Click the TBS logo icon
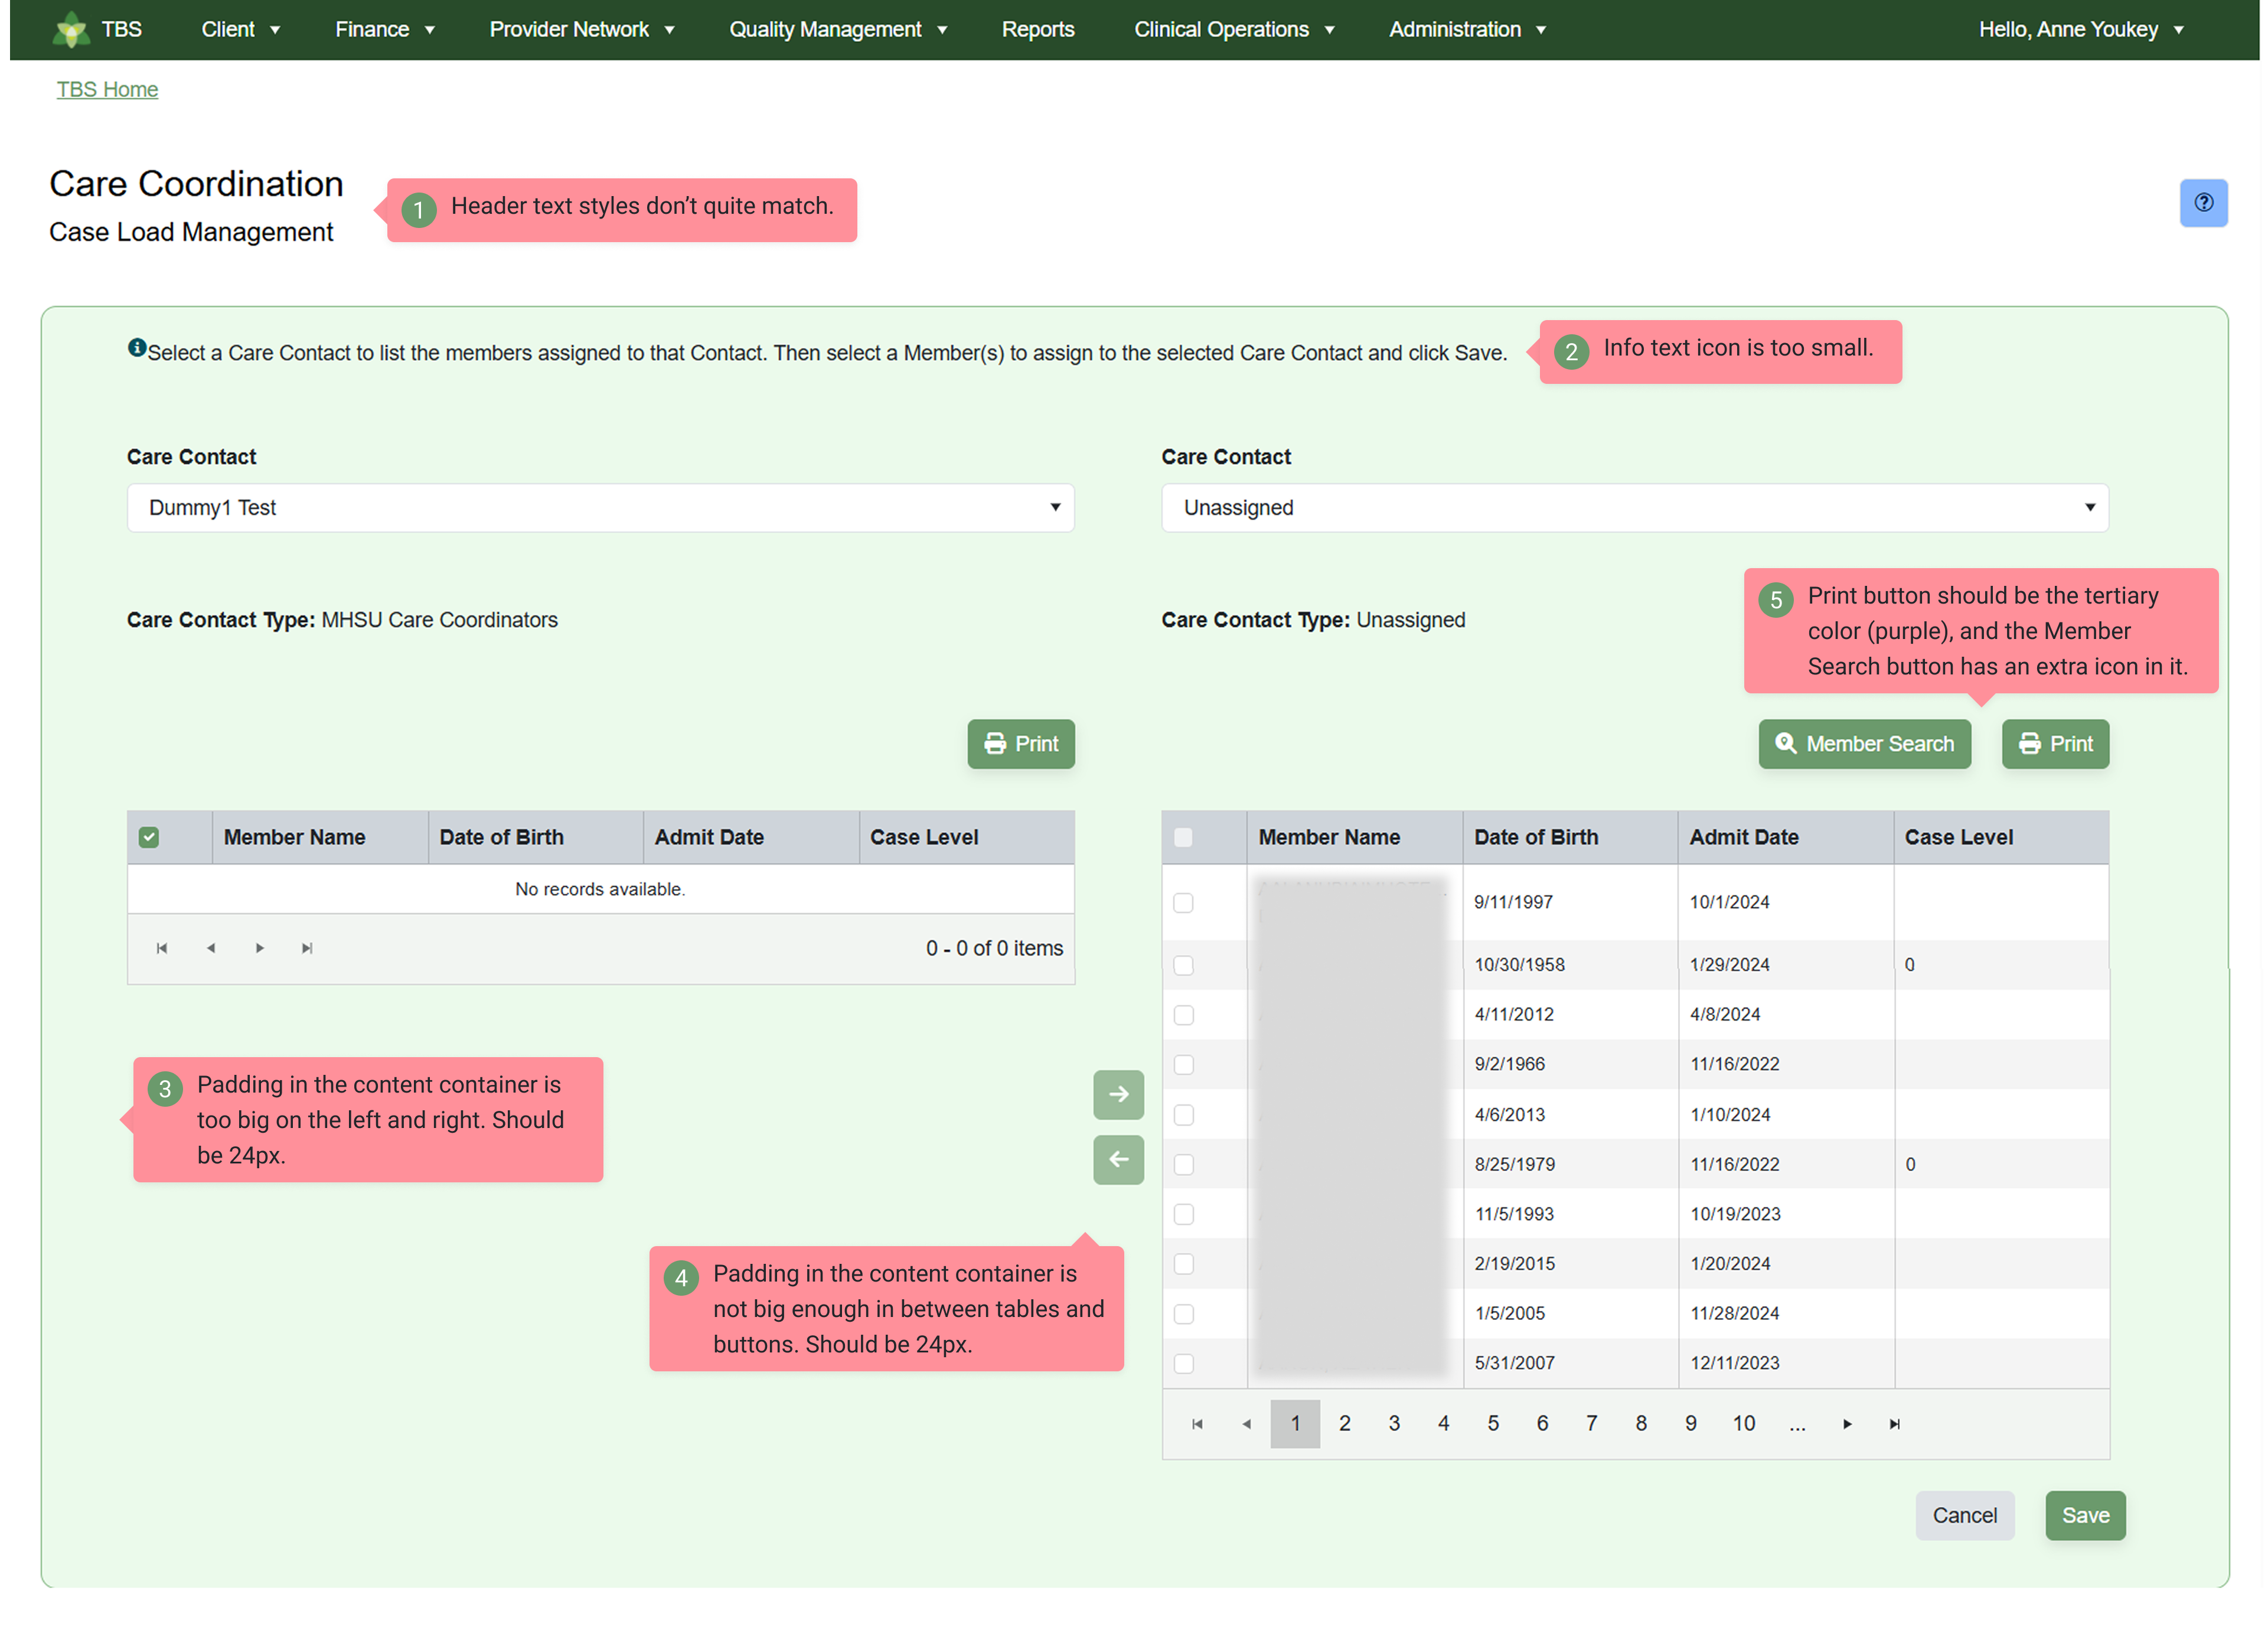 (x=70, y=29)
